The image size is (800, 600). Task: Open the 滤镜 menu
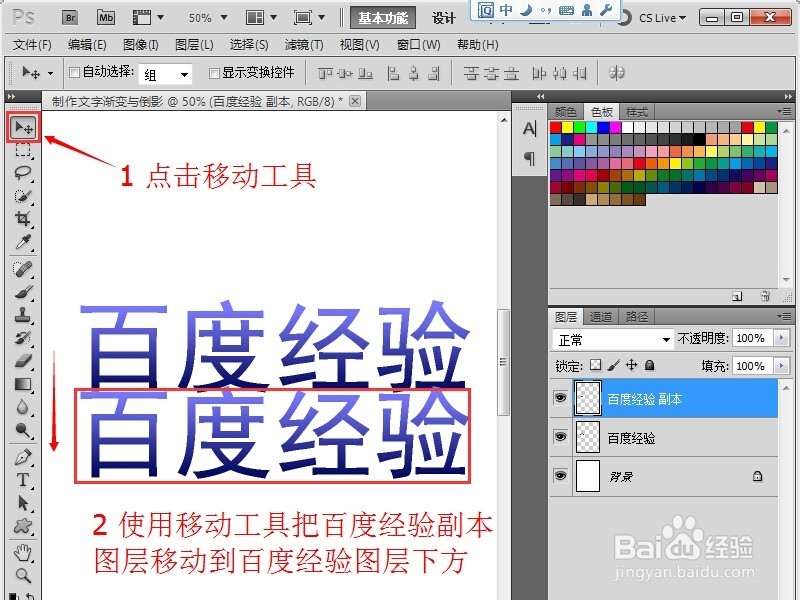[x=305, y=44]
